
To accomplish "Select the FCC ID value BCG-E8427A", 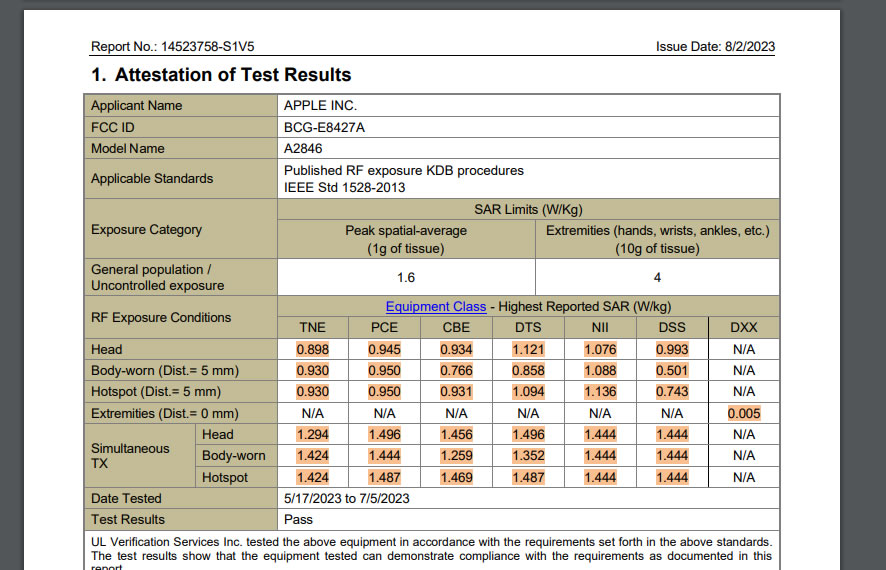I will tap(324, 127).
